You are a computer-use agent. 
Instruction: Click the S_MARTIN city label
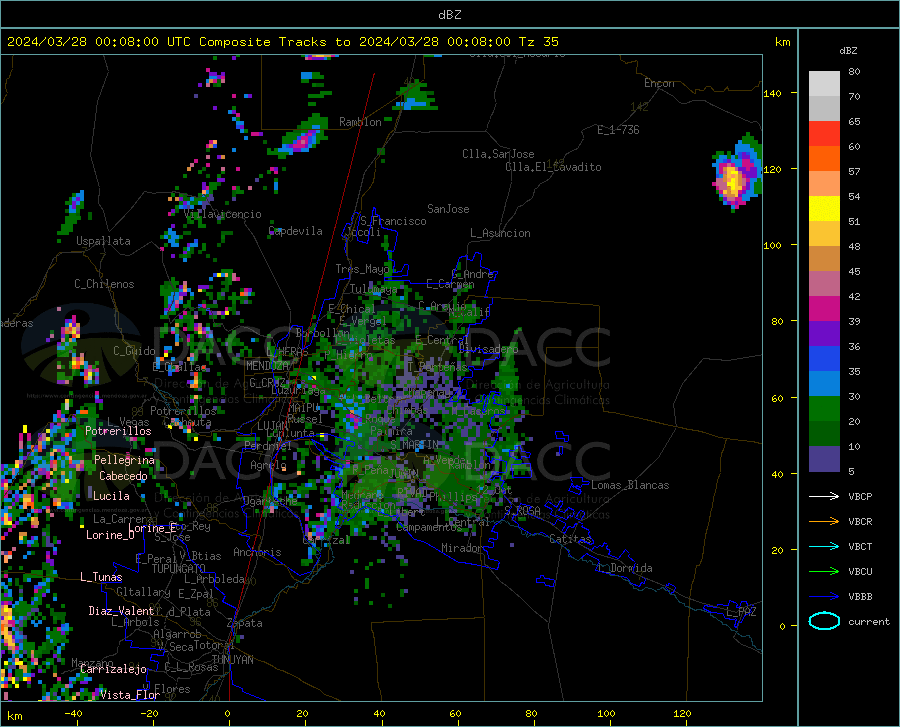click(414, 445)
